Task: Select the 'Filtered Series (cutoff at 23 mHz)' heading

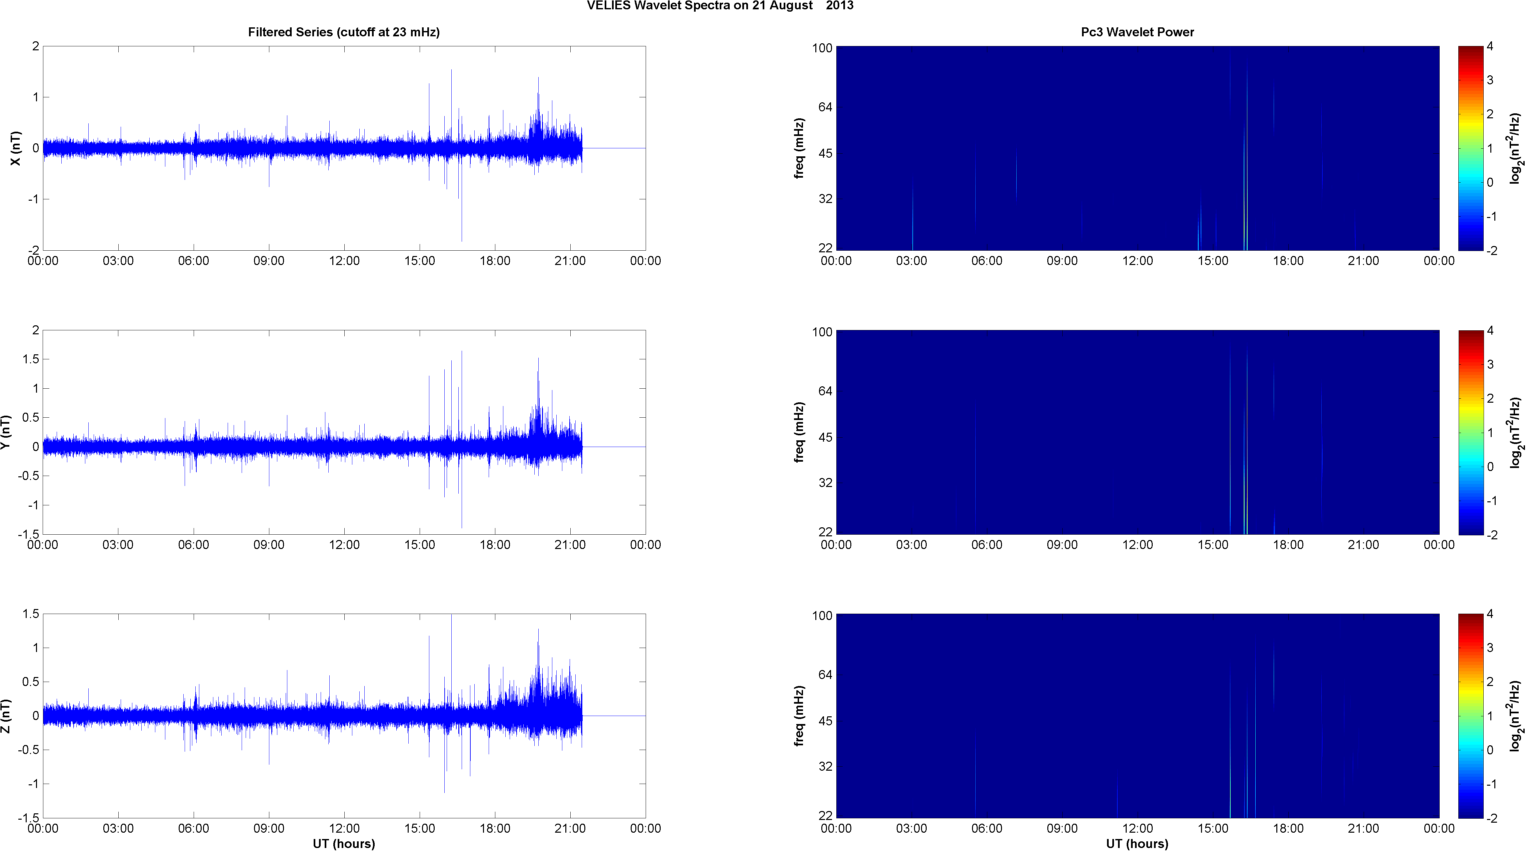Action: coord(344,32)
